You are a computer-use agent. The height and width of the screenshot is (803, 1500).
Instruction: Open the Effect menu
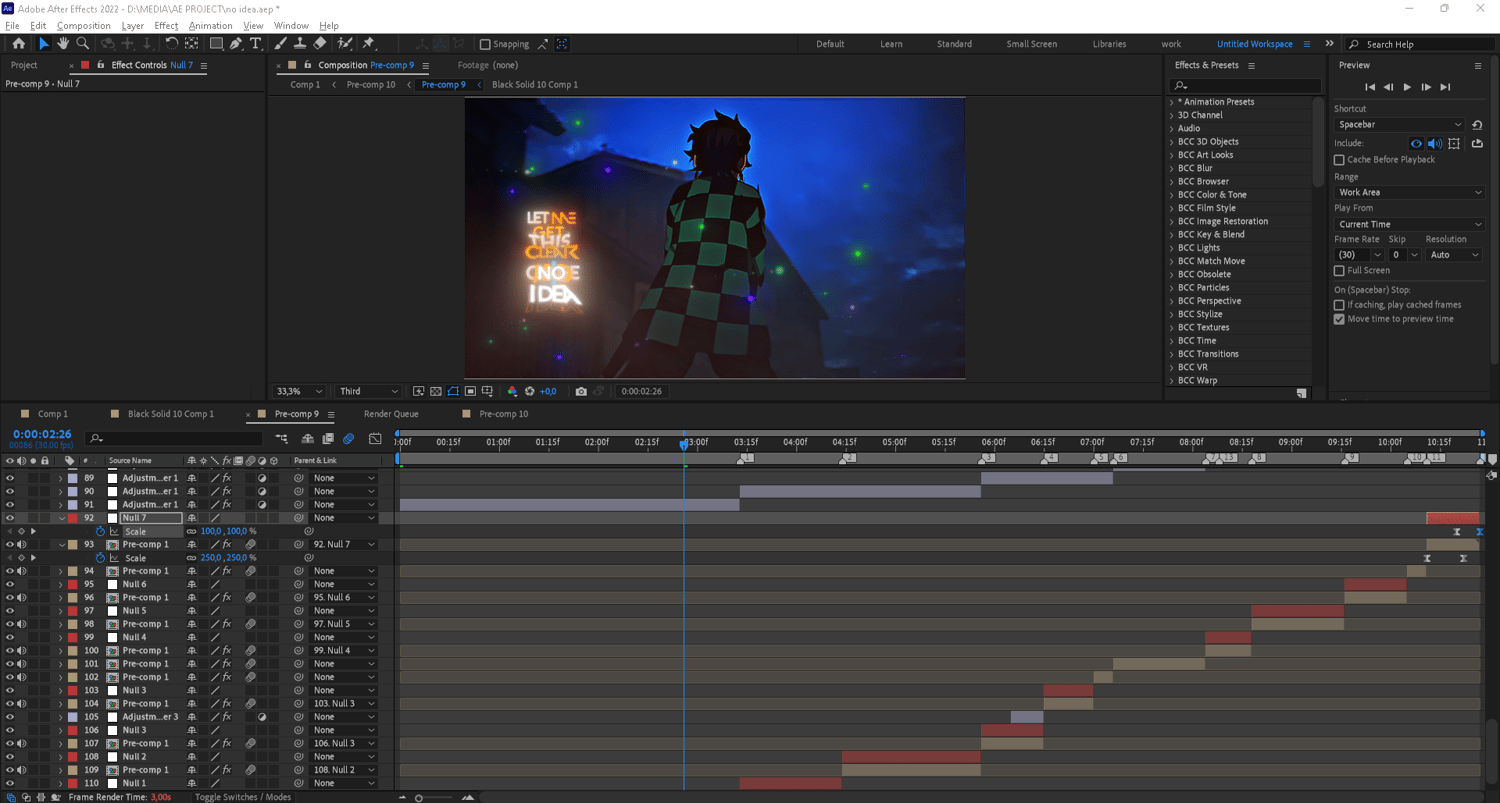click(166, 25)
